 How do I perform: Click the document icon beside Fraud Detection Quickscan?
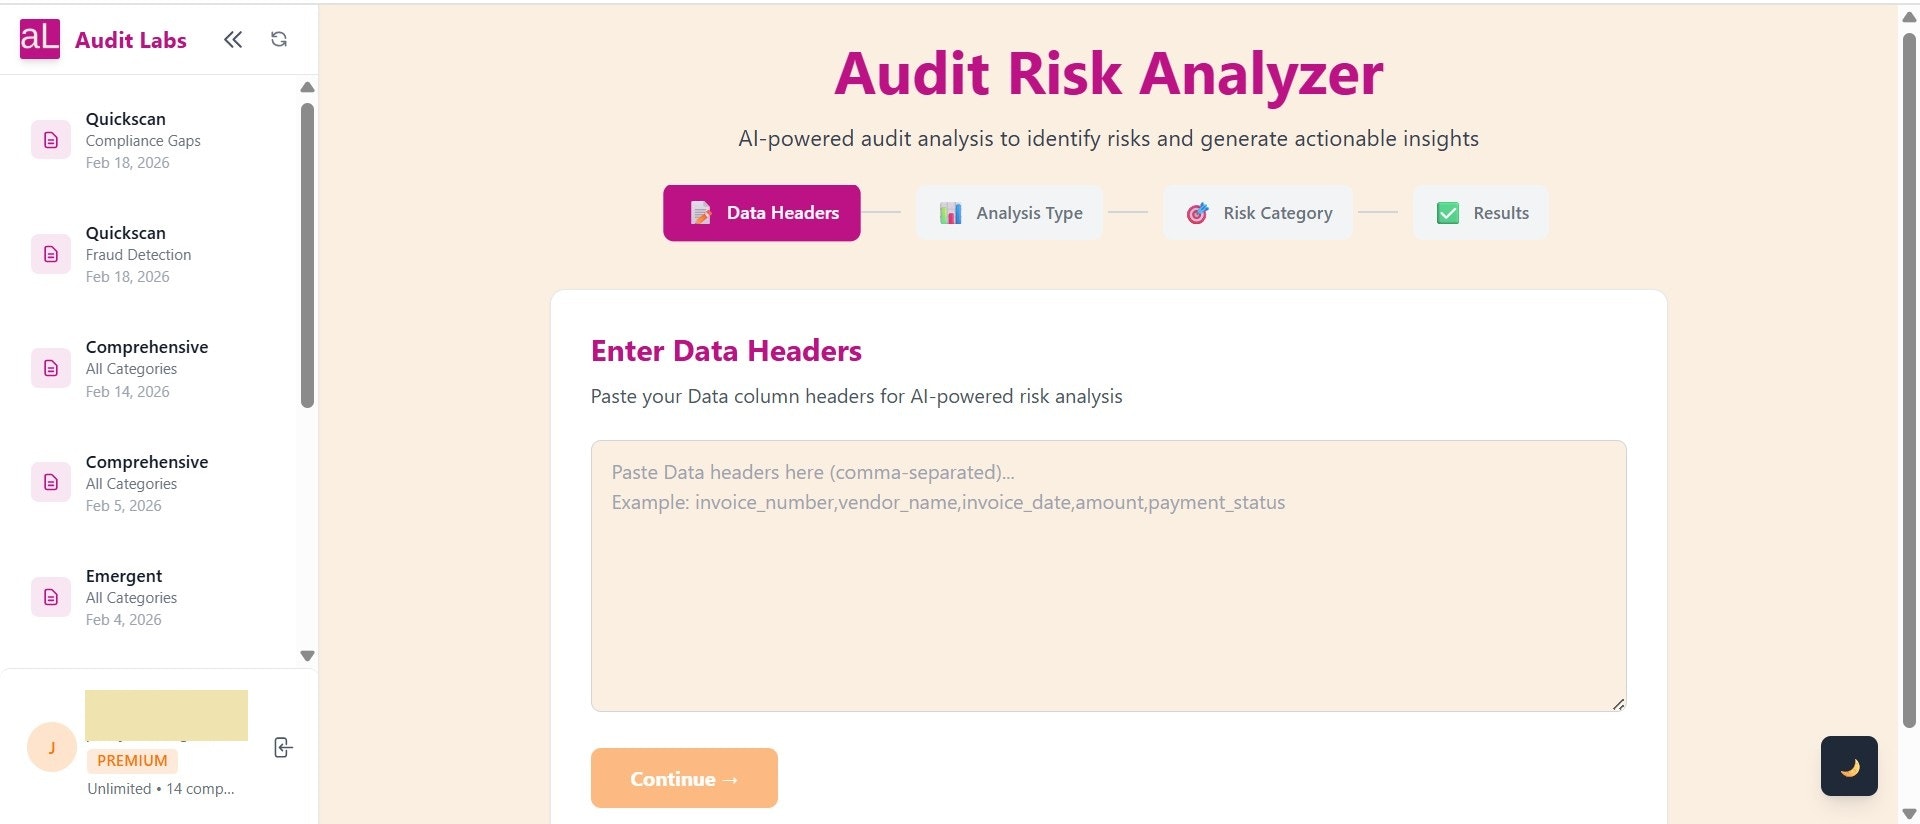point(50,253)
